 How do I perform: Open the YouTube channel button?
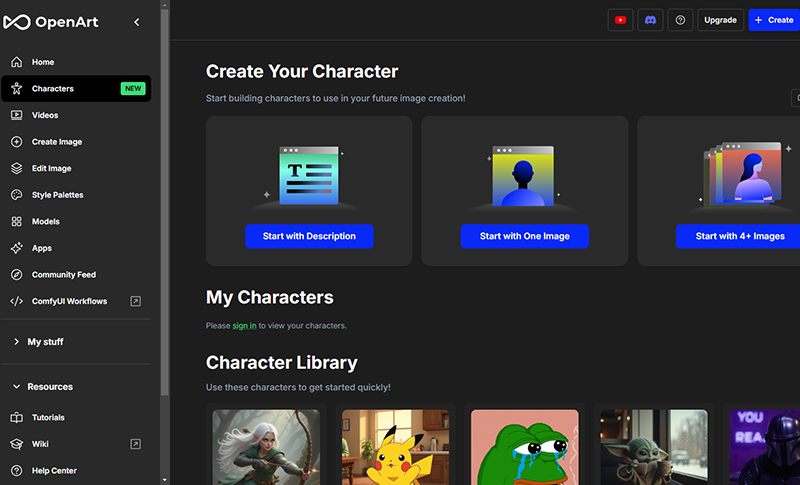click(x=620, y=20)
